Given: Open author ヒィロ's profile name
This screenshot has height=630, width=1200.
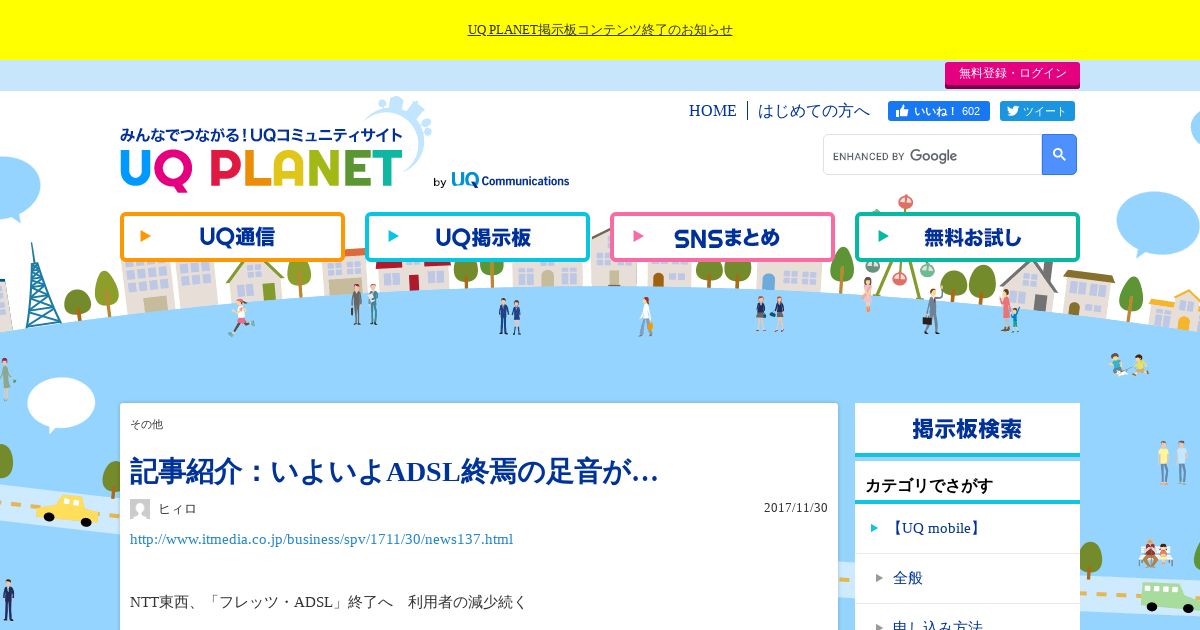Looking at the screenshot, I should click(x=178, y=509).
